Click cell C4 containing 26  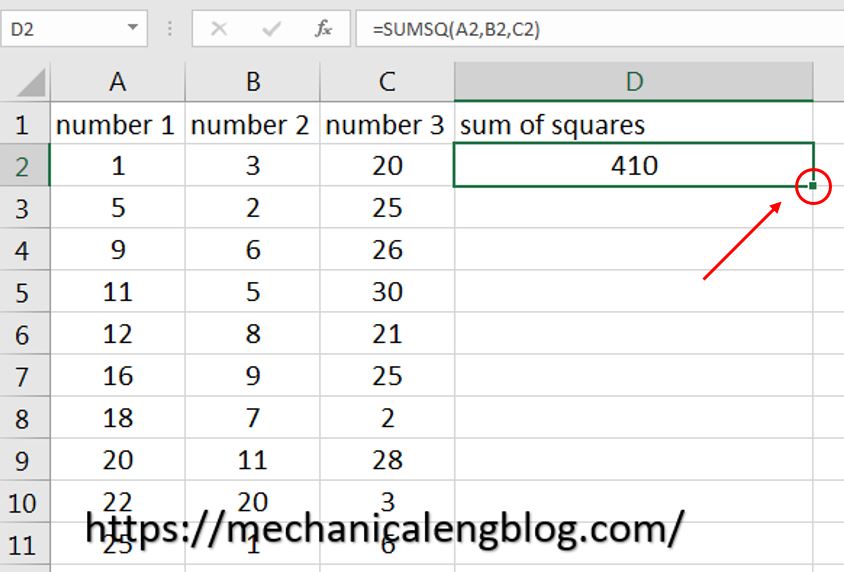tap(387, 249)
